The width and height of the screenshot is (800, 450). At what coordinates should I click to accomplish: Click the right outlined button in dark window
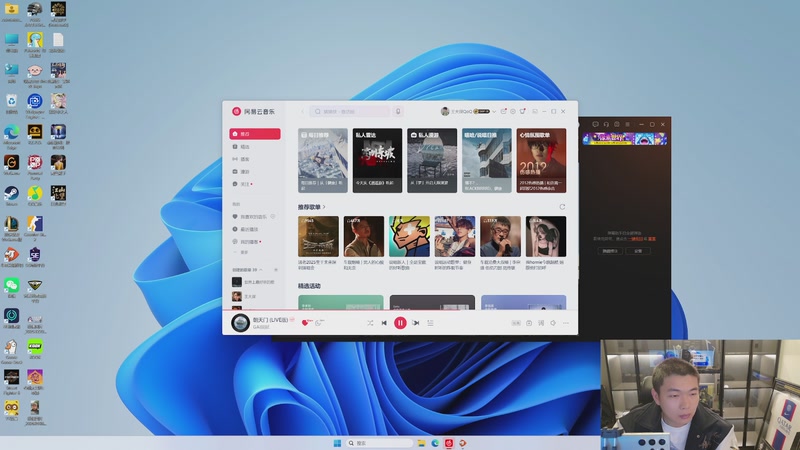(x=638, y=251)
